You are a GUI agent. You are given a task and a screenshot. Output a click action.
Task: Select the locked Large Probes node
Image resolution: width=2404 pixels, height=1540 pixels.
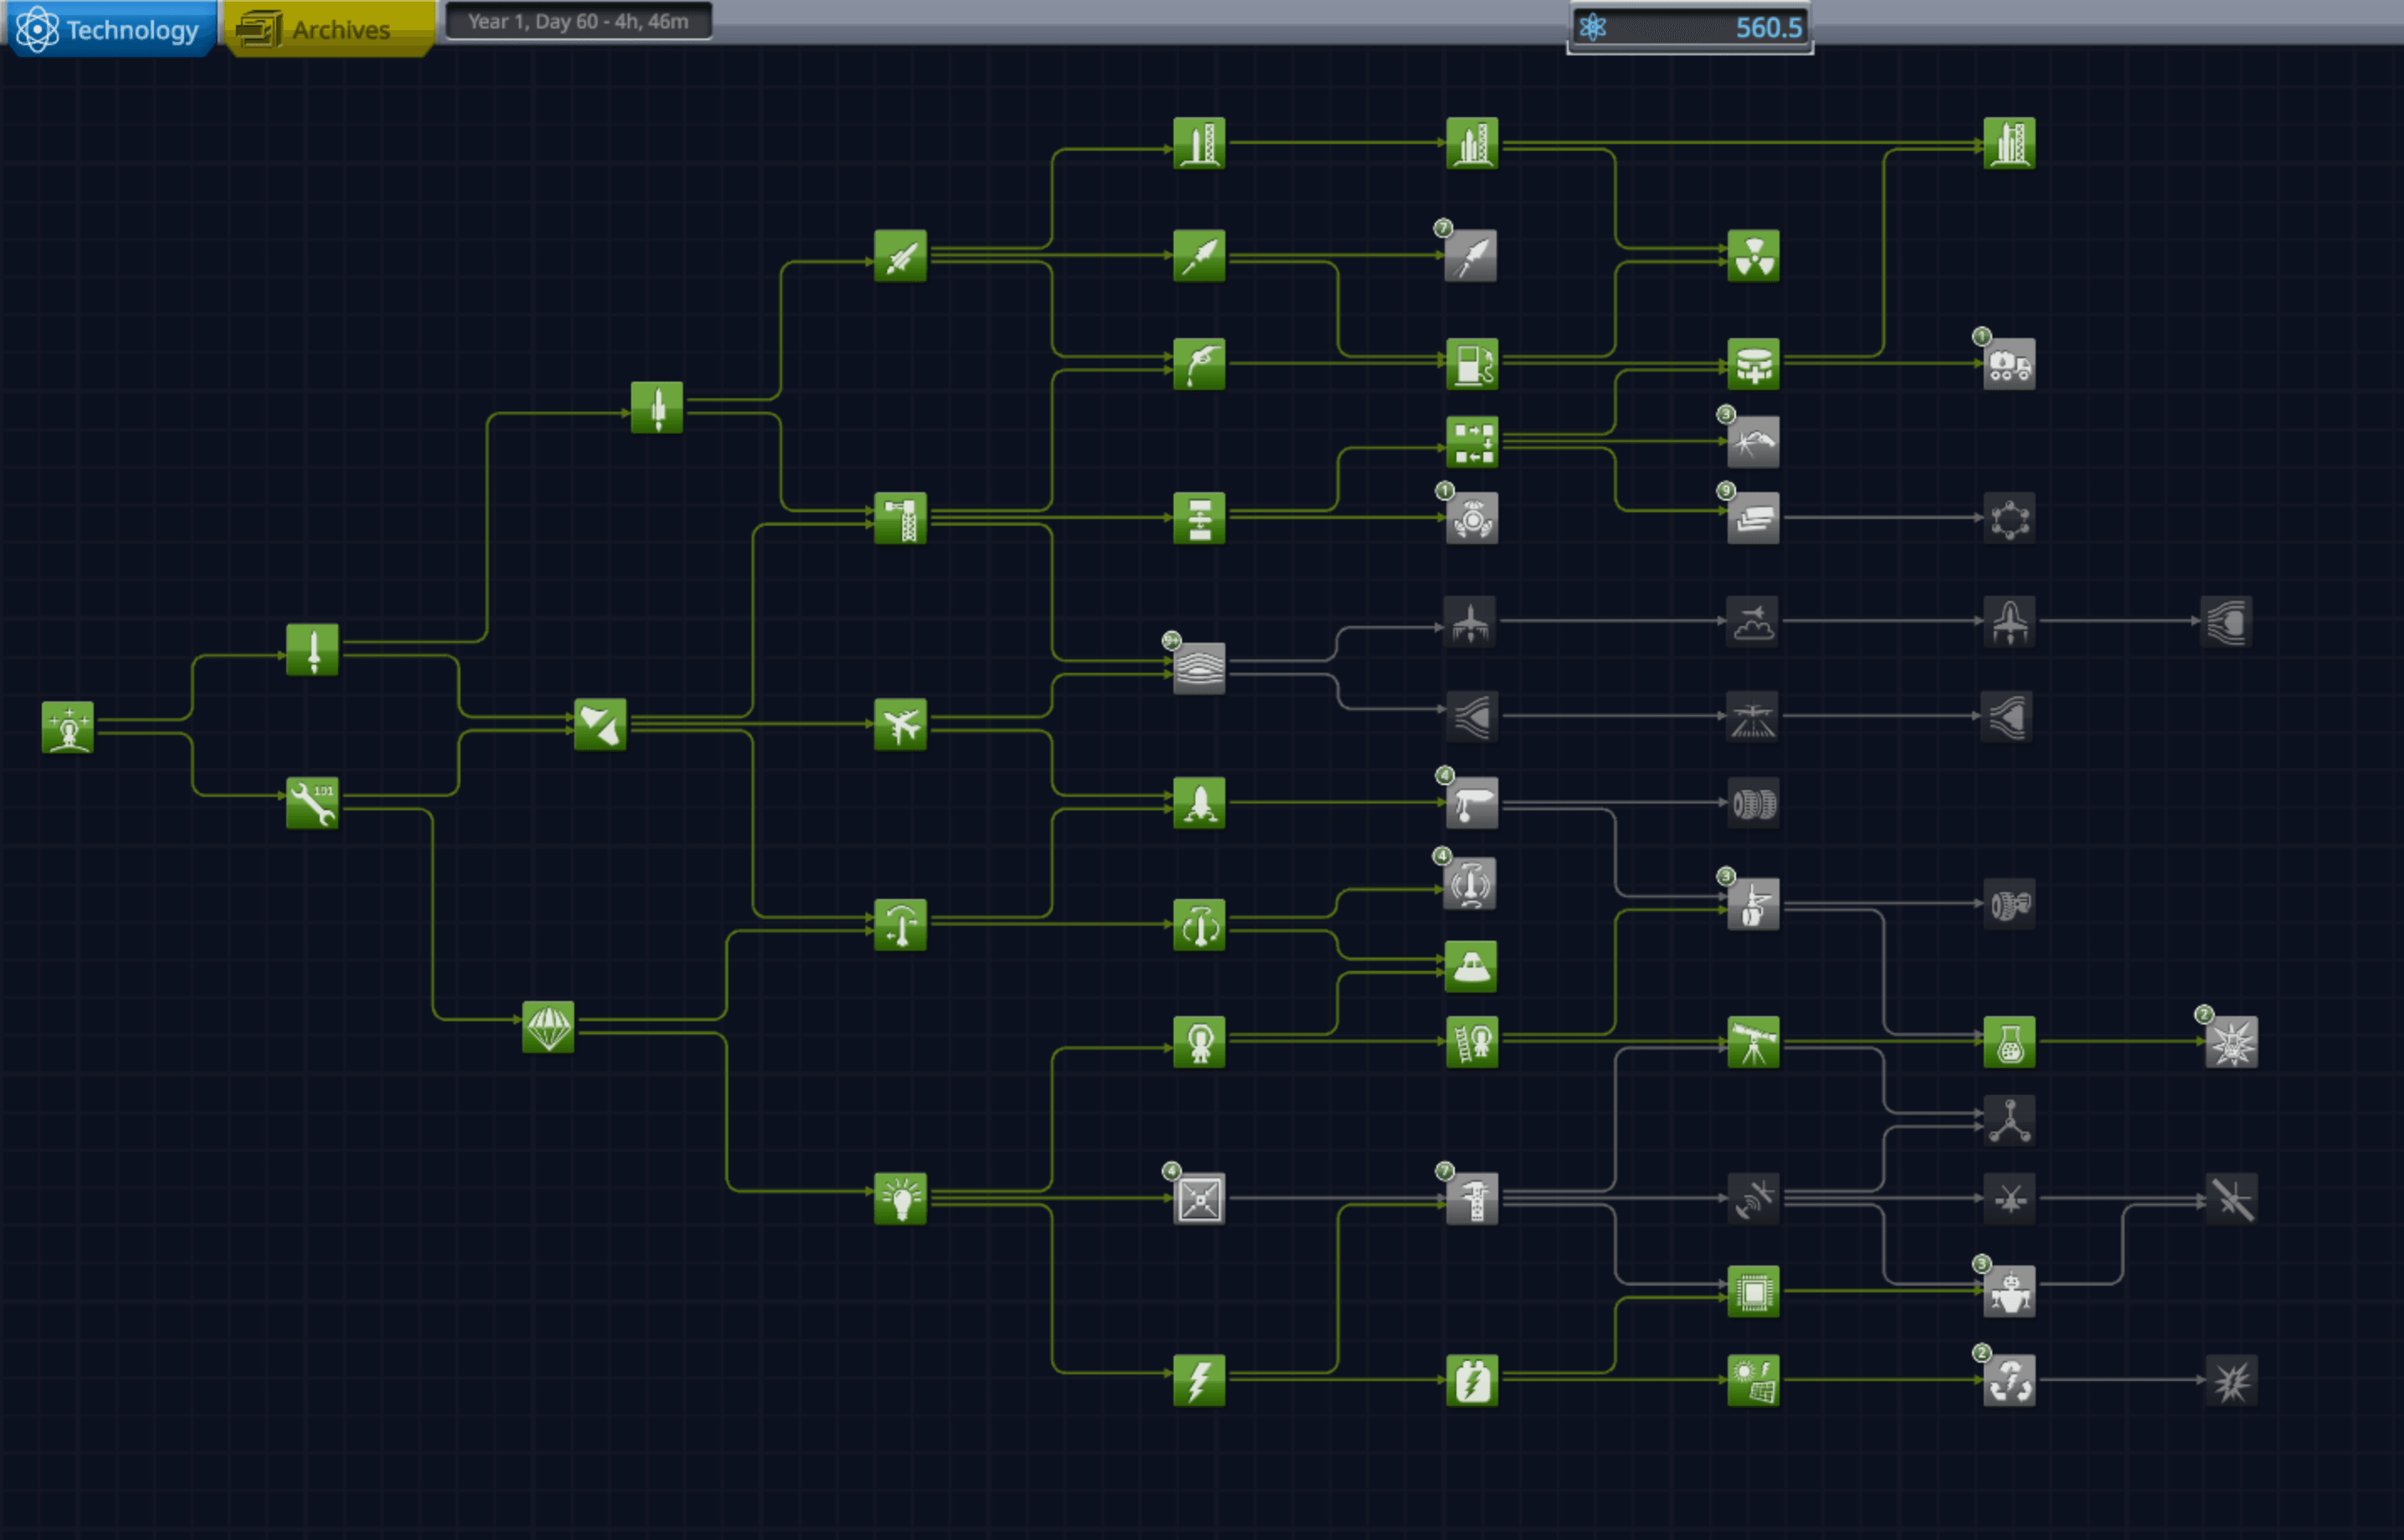[x=2231, y=1198]
